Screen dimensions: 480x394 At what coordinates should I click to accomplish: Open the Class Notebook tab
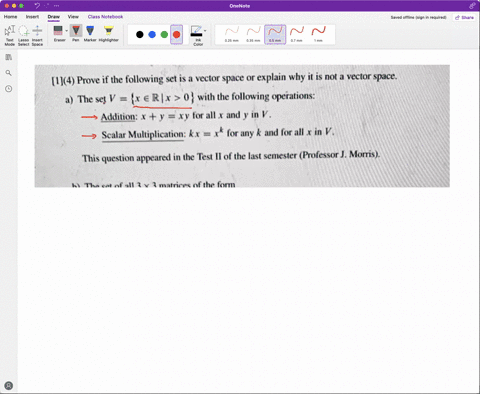105,17
